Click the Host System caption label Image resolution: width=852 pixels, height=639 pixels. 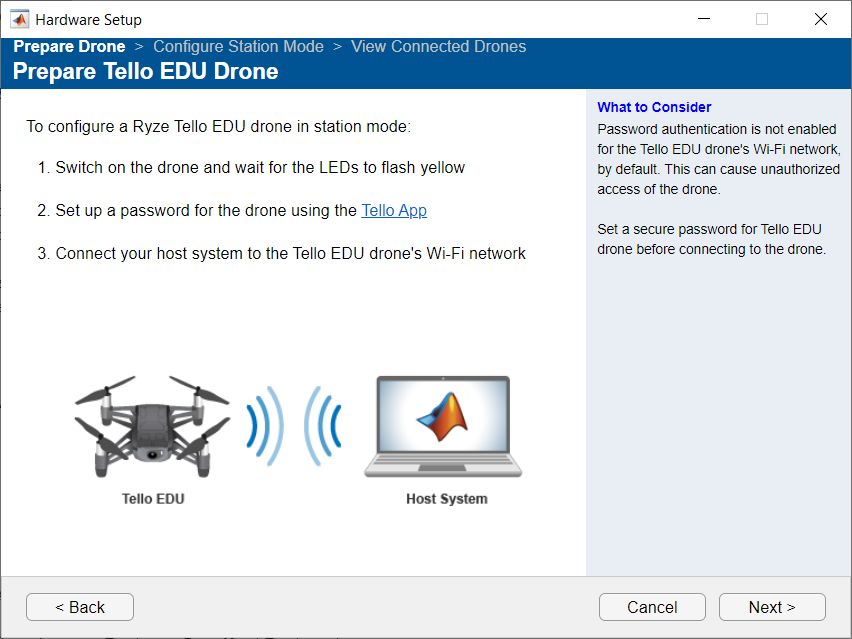[445, 500]
